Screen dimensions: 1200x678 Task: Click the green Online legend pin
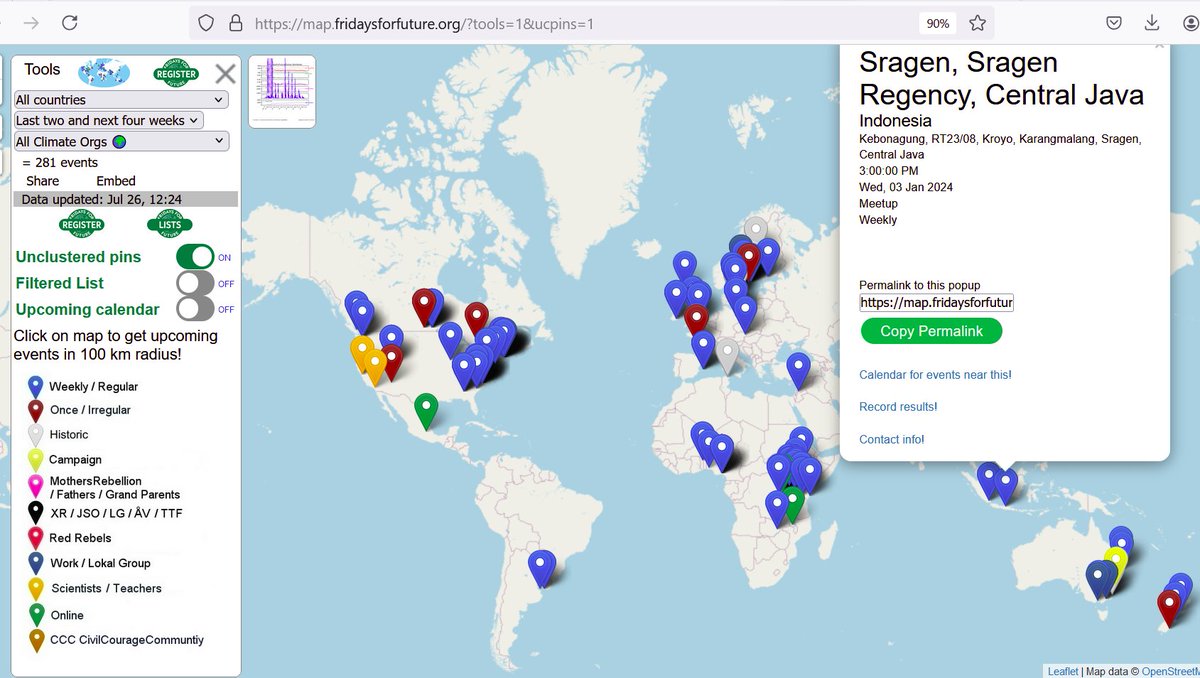36,615
